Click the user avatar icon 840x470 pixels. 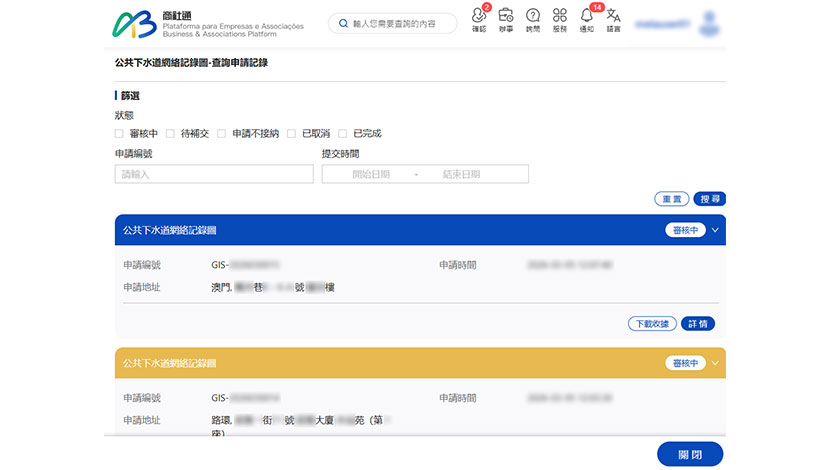712,21
